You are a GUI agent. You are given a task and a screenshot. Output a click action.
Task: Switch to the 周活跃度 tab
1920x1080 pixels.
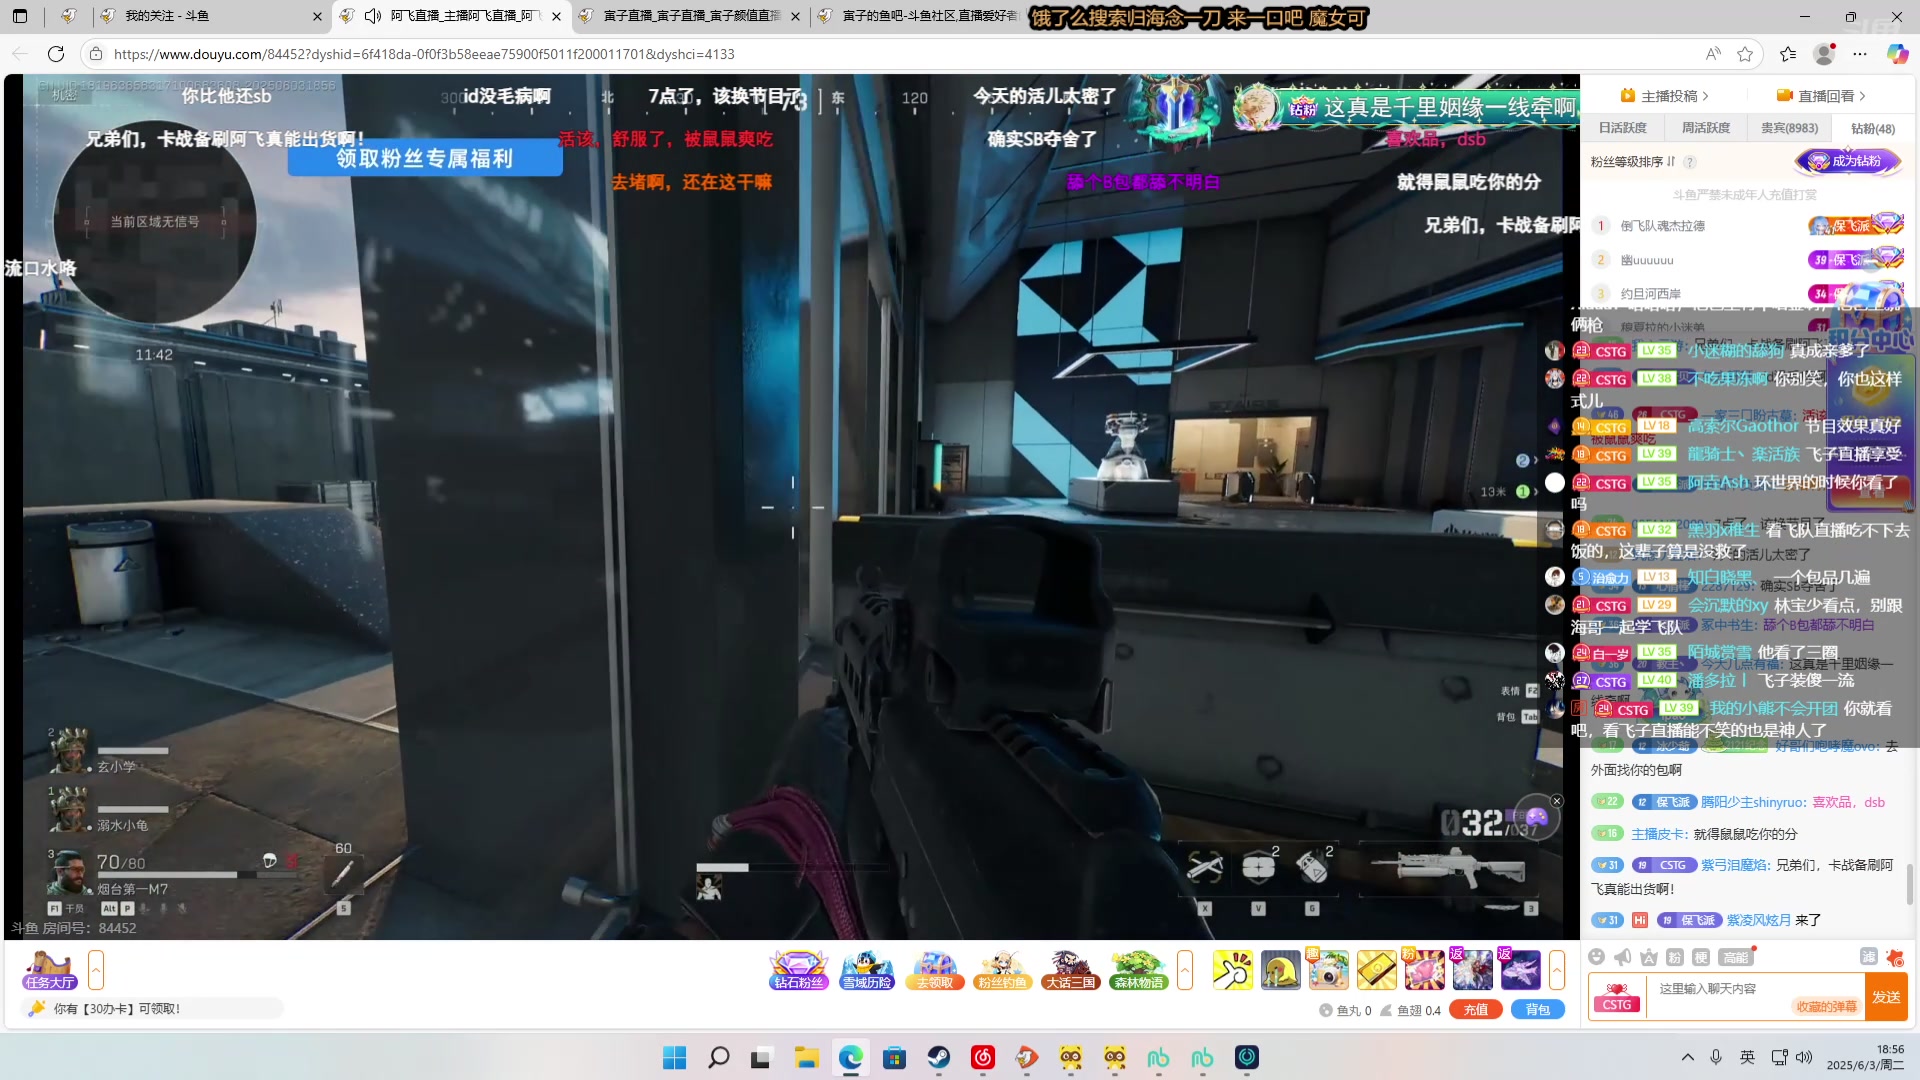(1706, 128)
